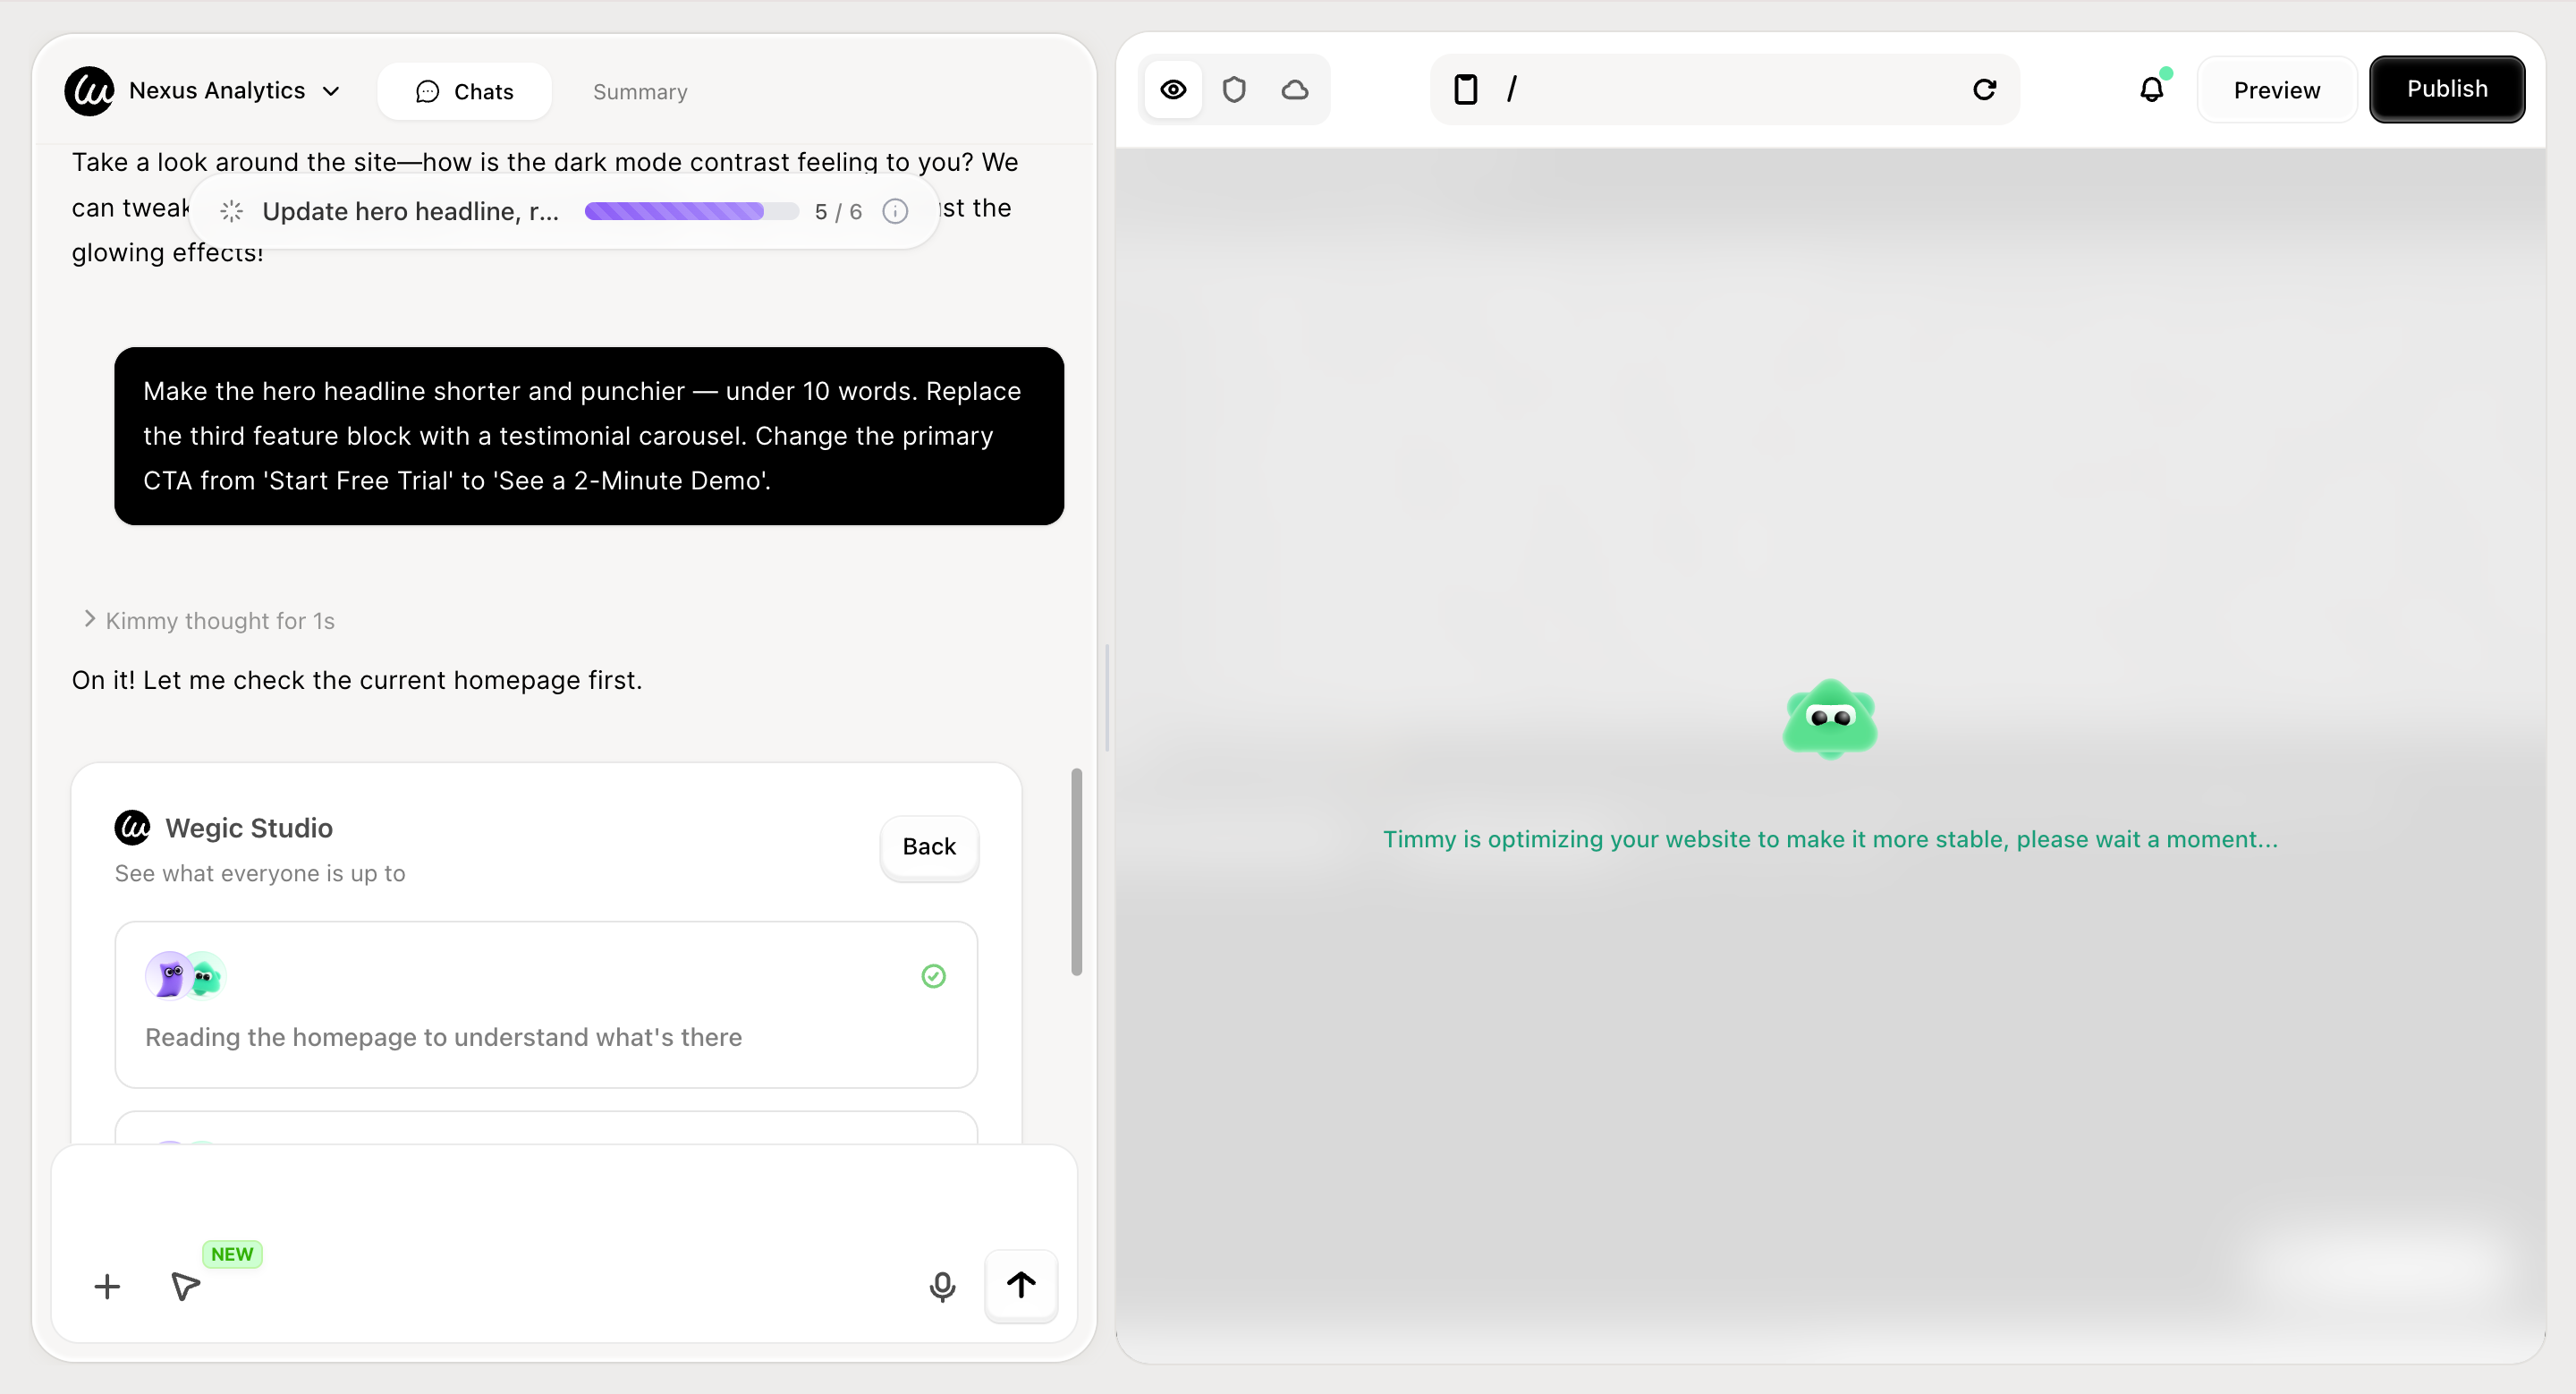Image resolution: width=2576 pixels, height=1394 pixels.
Task: Click the mobile device view icon
Action: pos(1466,90)
